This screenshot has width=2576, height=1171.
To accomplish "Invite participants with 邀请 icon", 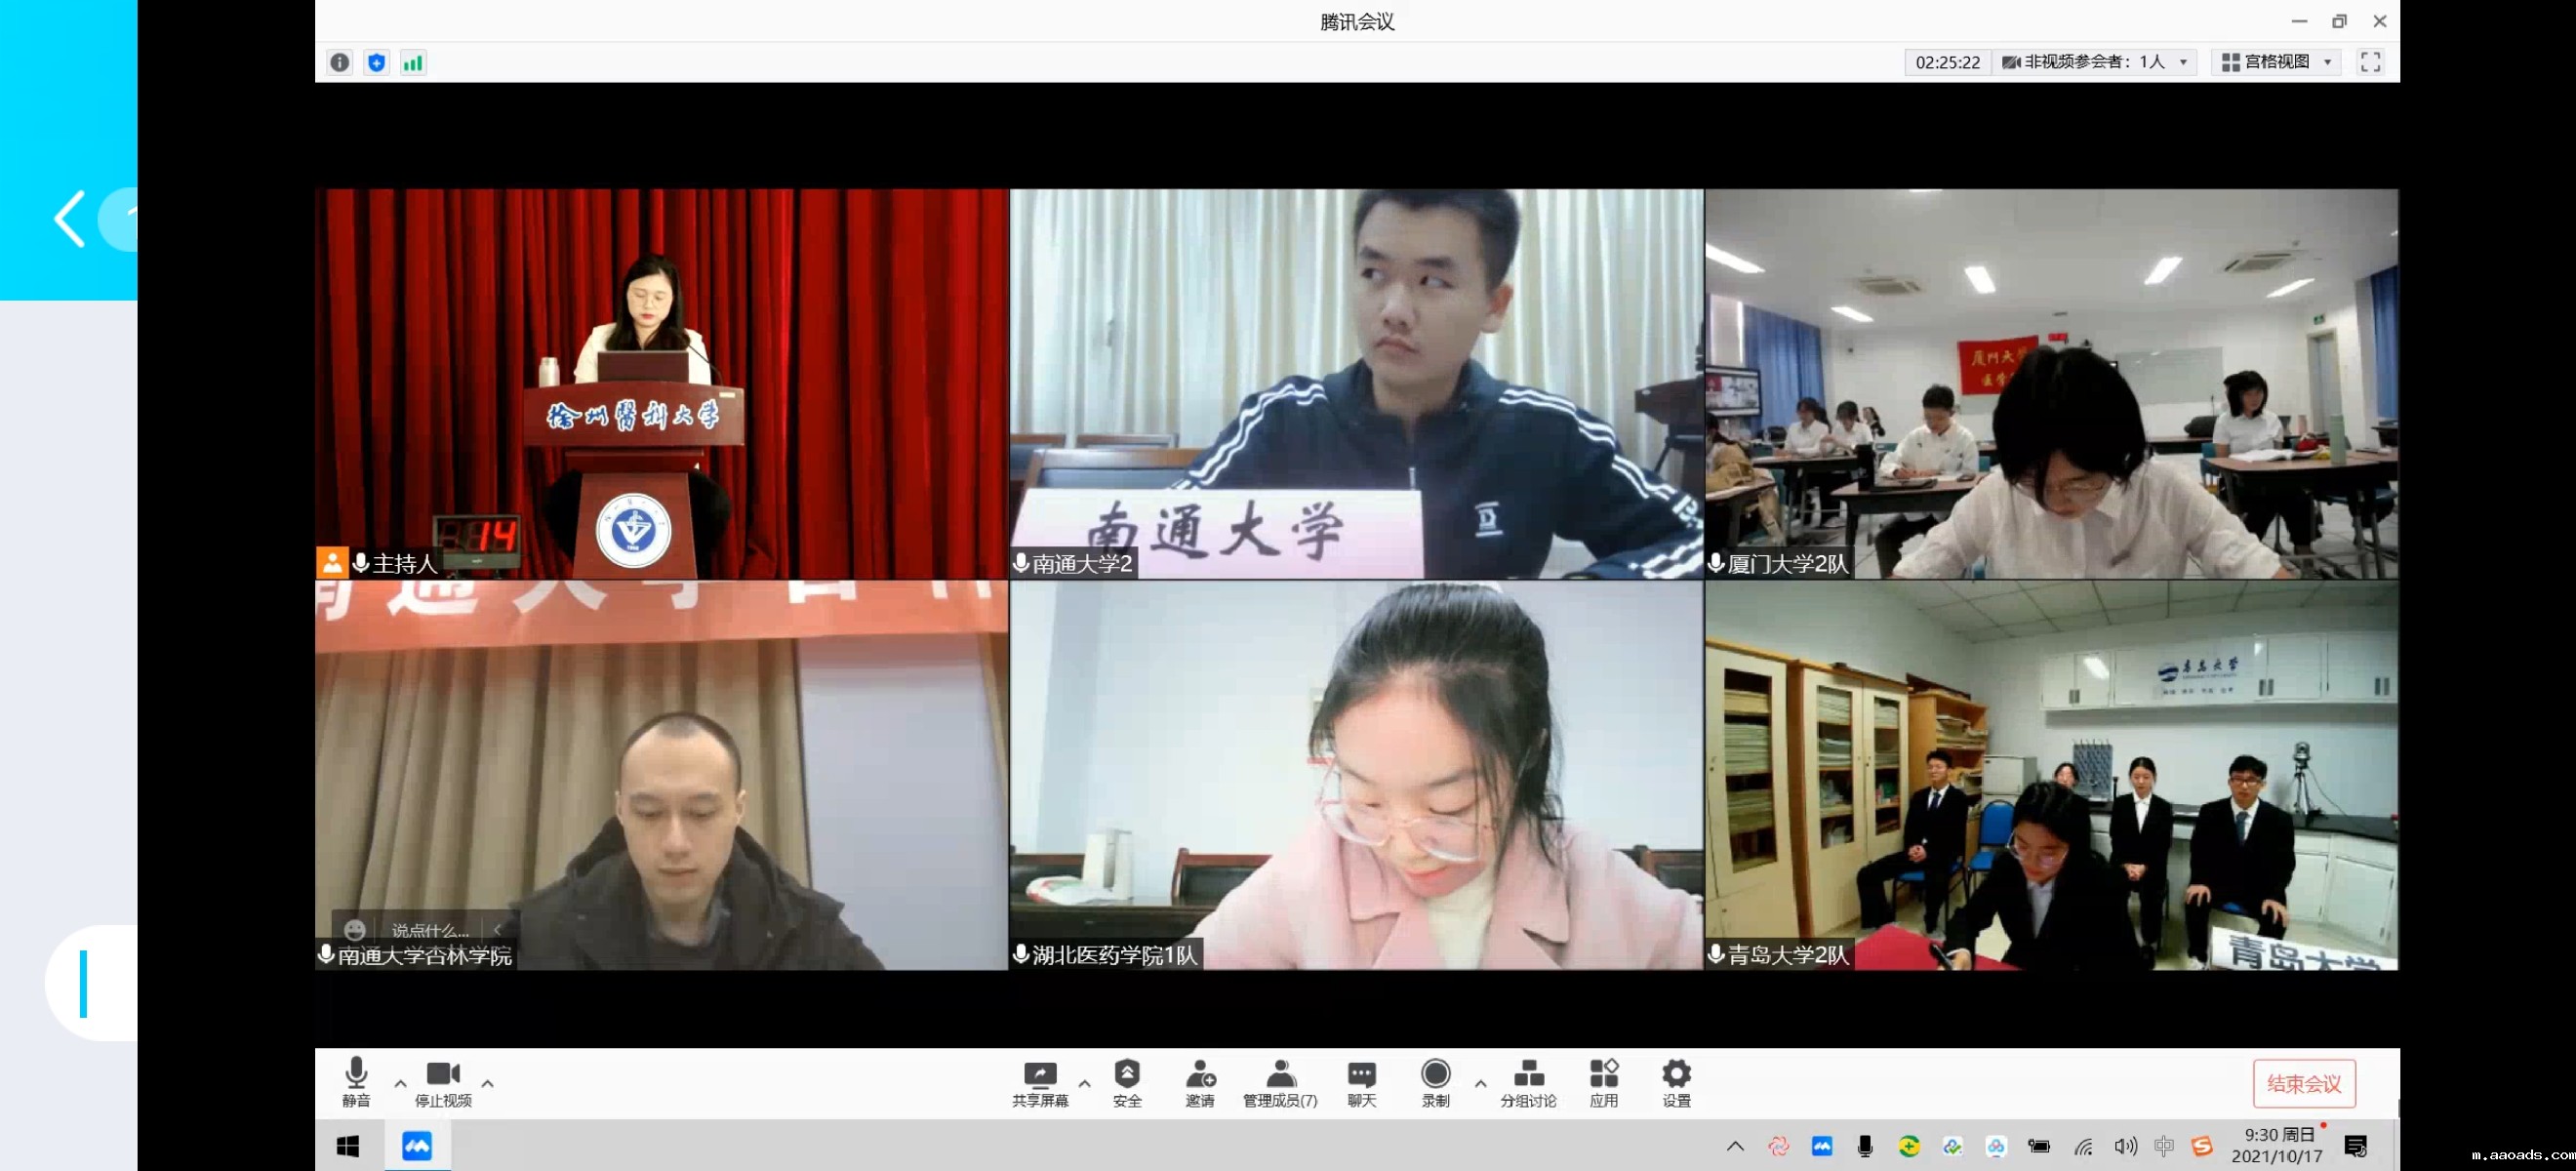I will [x=1199, y=1082].
